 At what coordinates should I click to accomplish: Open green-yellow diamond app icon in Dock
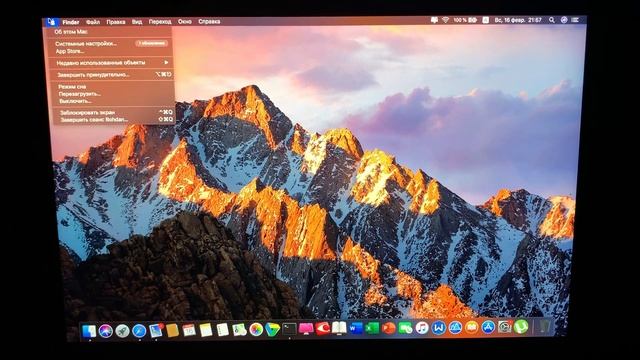click(272, 329)
